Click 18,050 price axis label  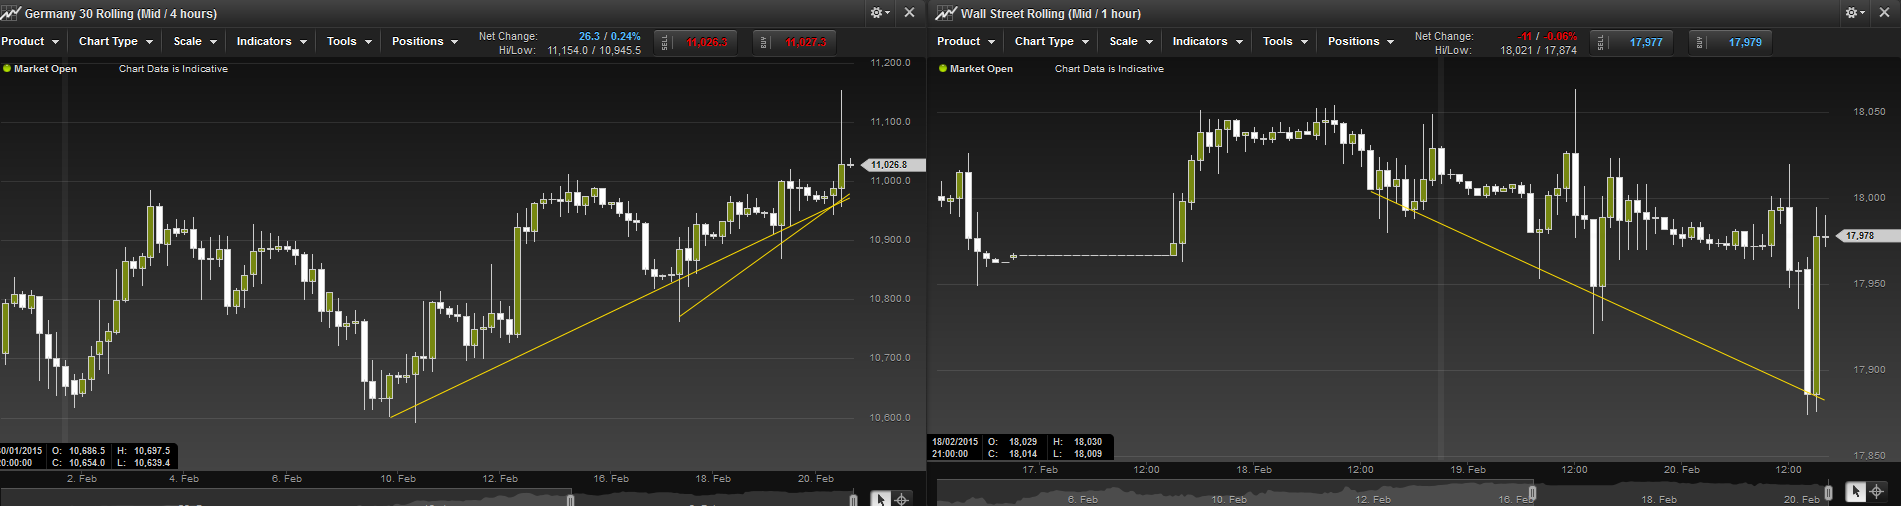[1869, 112]
